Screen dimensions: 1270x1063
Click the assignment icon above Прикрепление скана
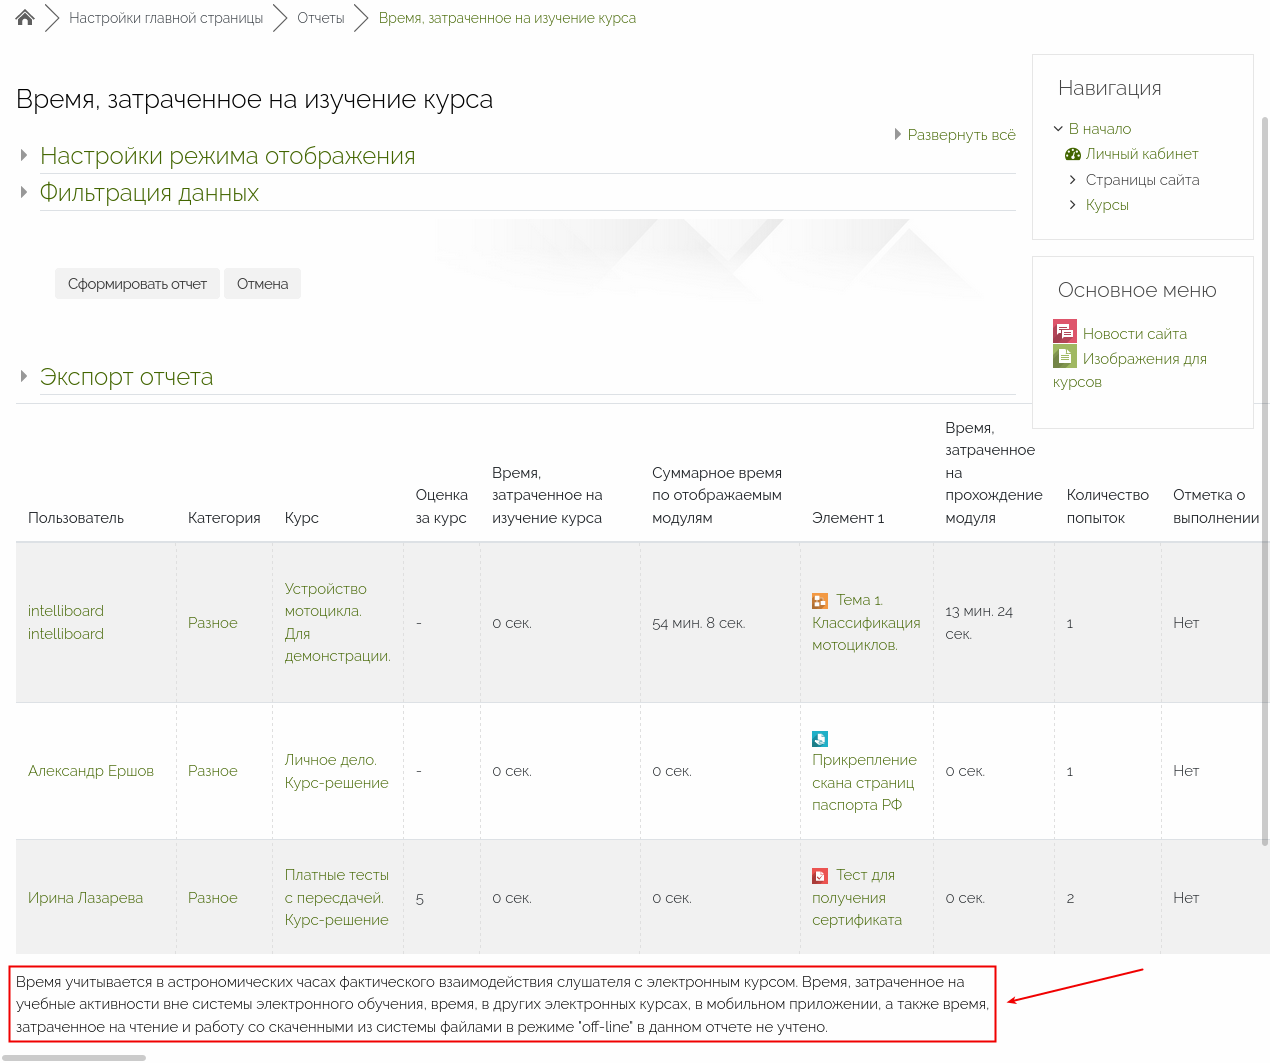pyautogui.click(x=820, y=739)
